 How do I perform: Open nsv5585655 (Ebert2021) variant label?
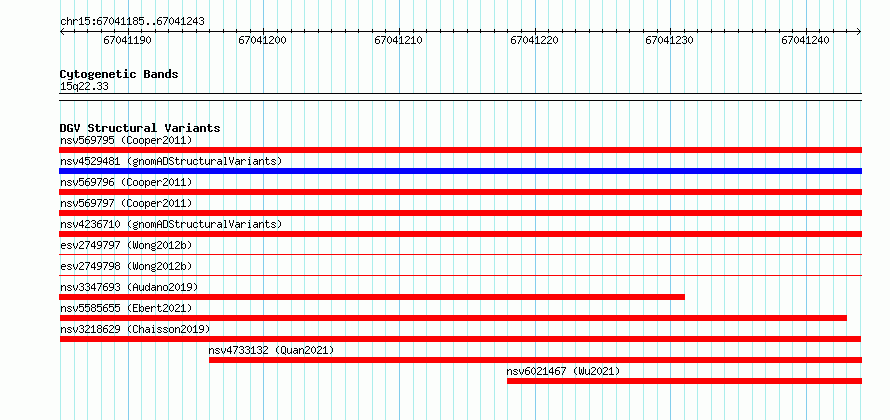point(126,308)
